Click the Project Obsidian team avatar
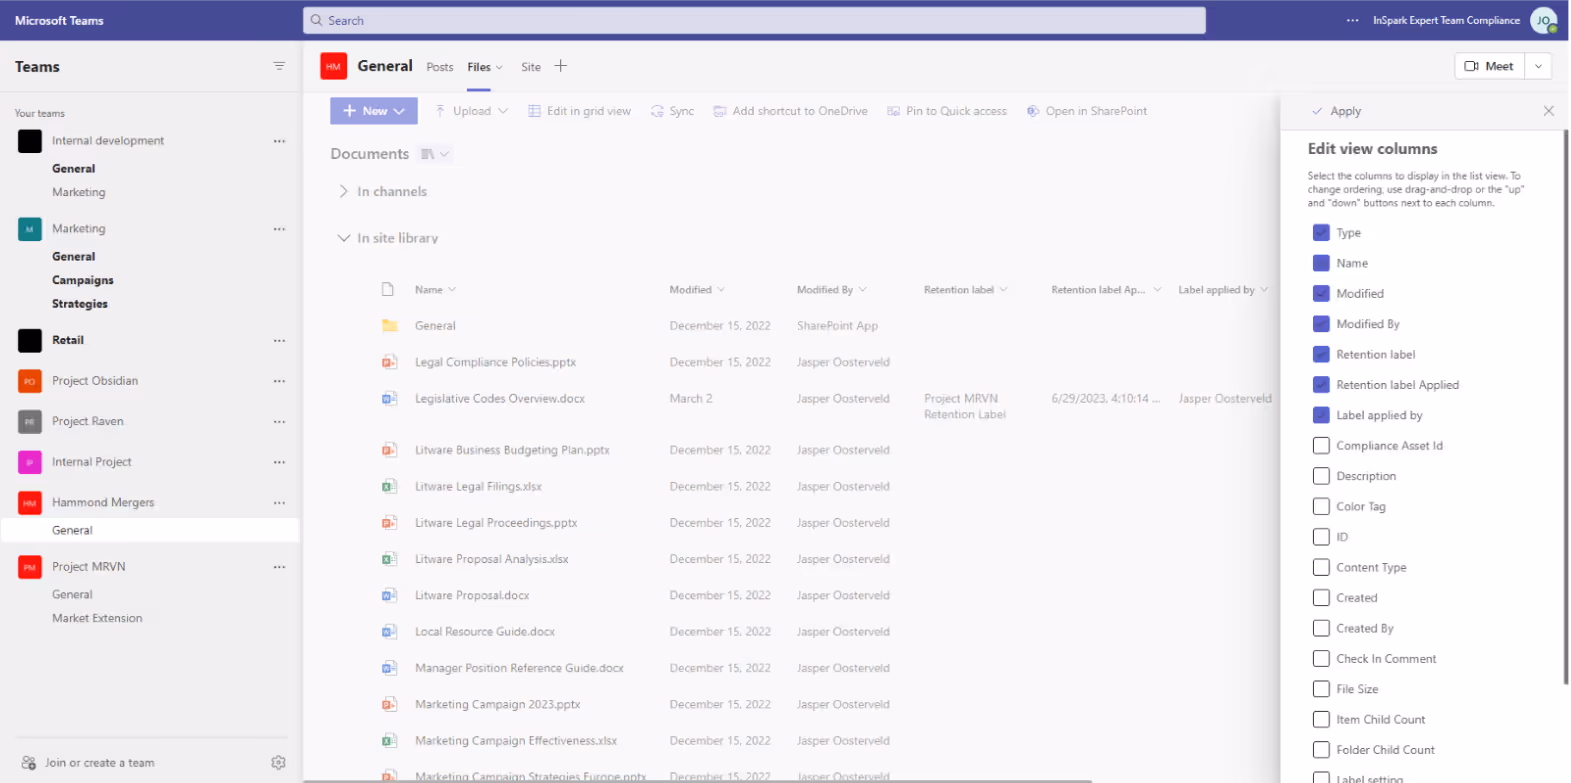The image size is (1571, 783). (x=30, y=381)
